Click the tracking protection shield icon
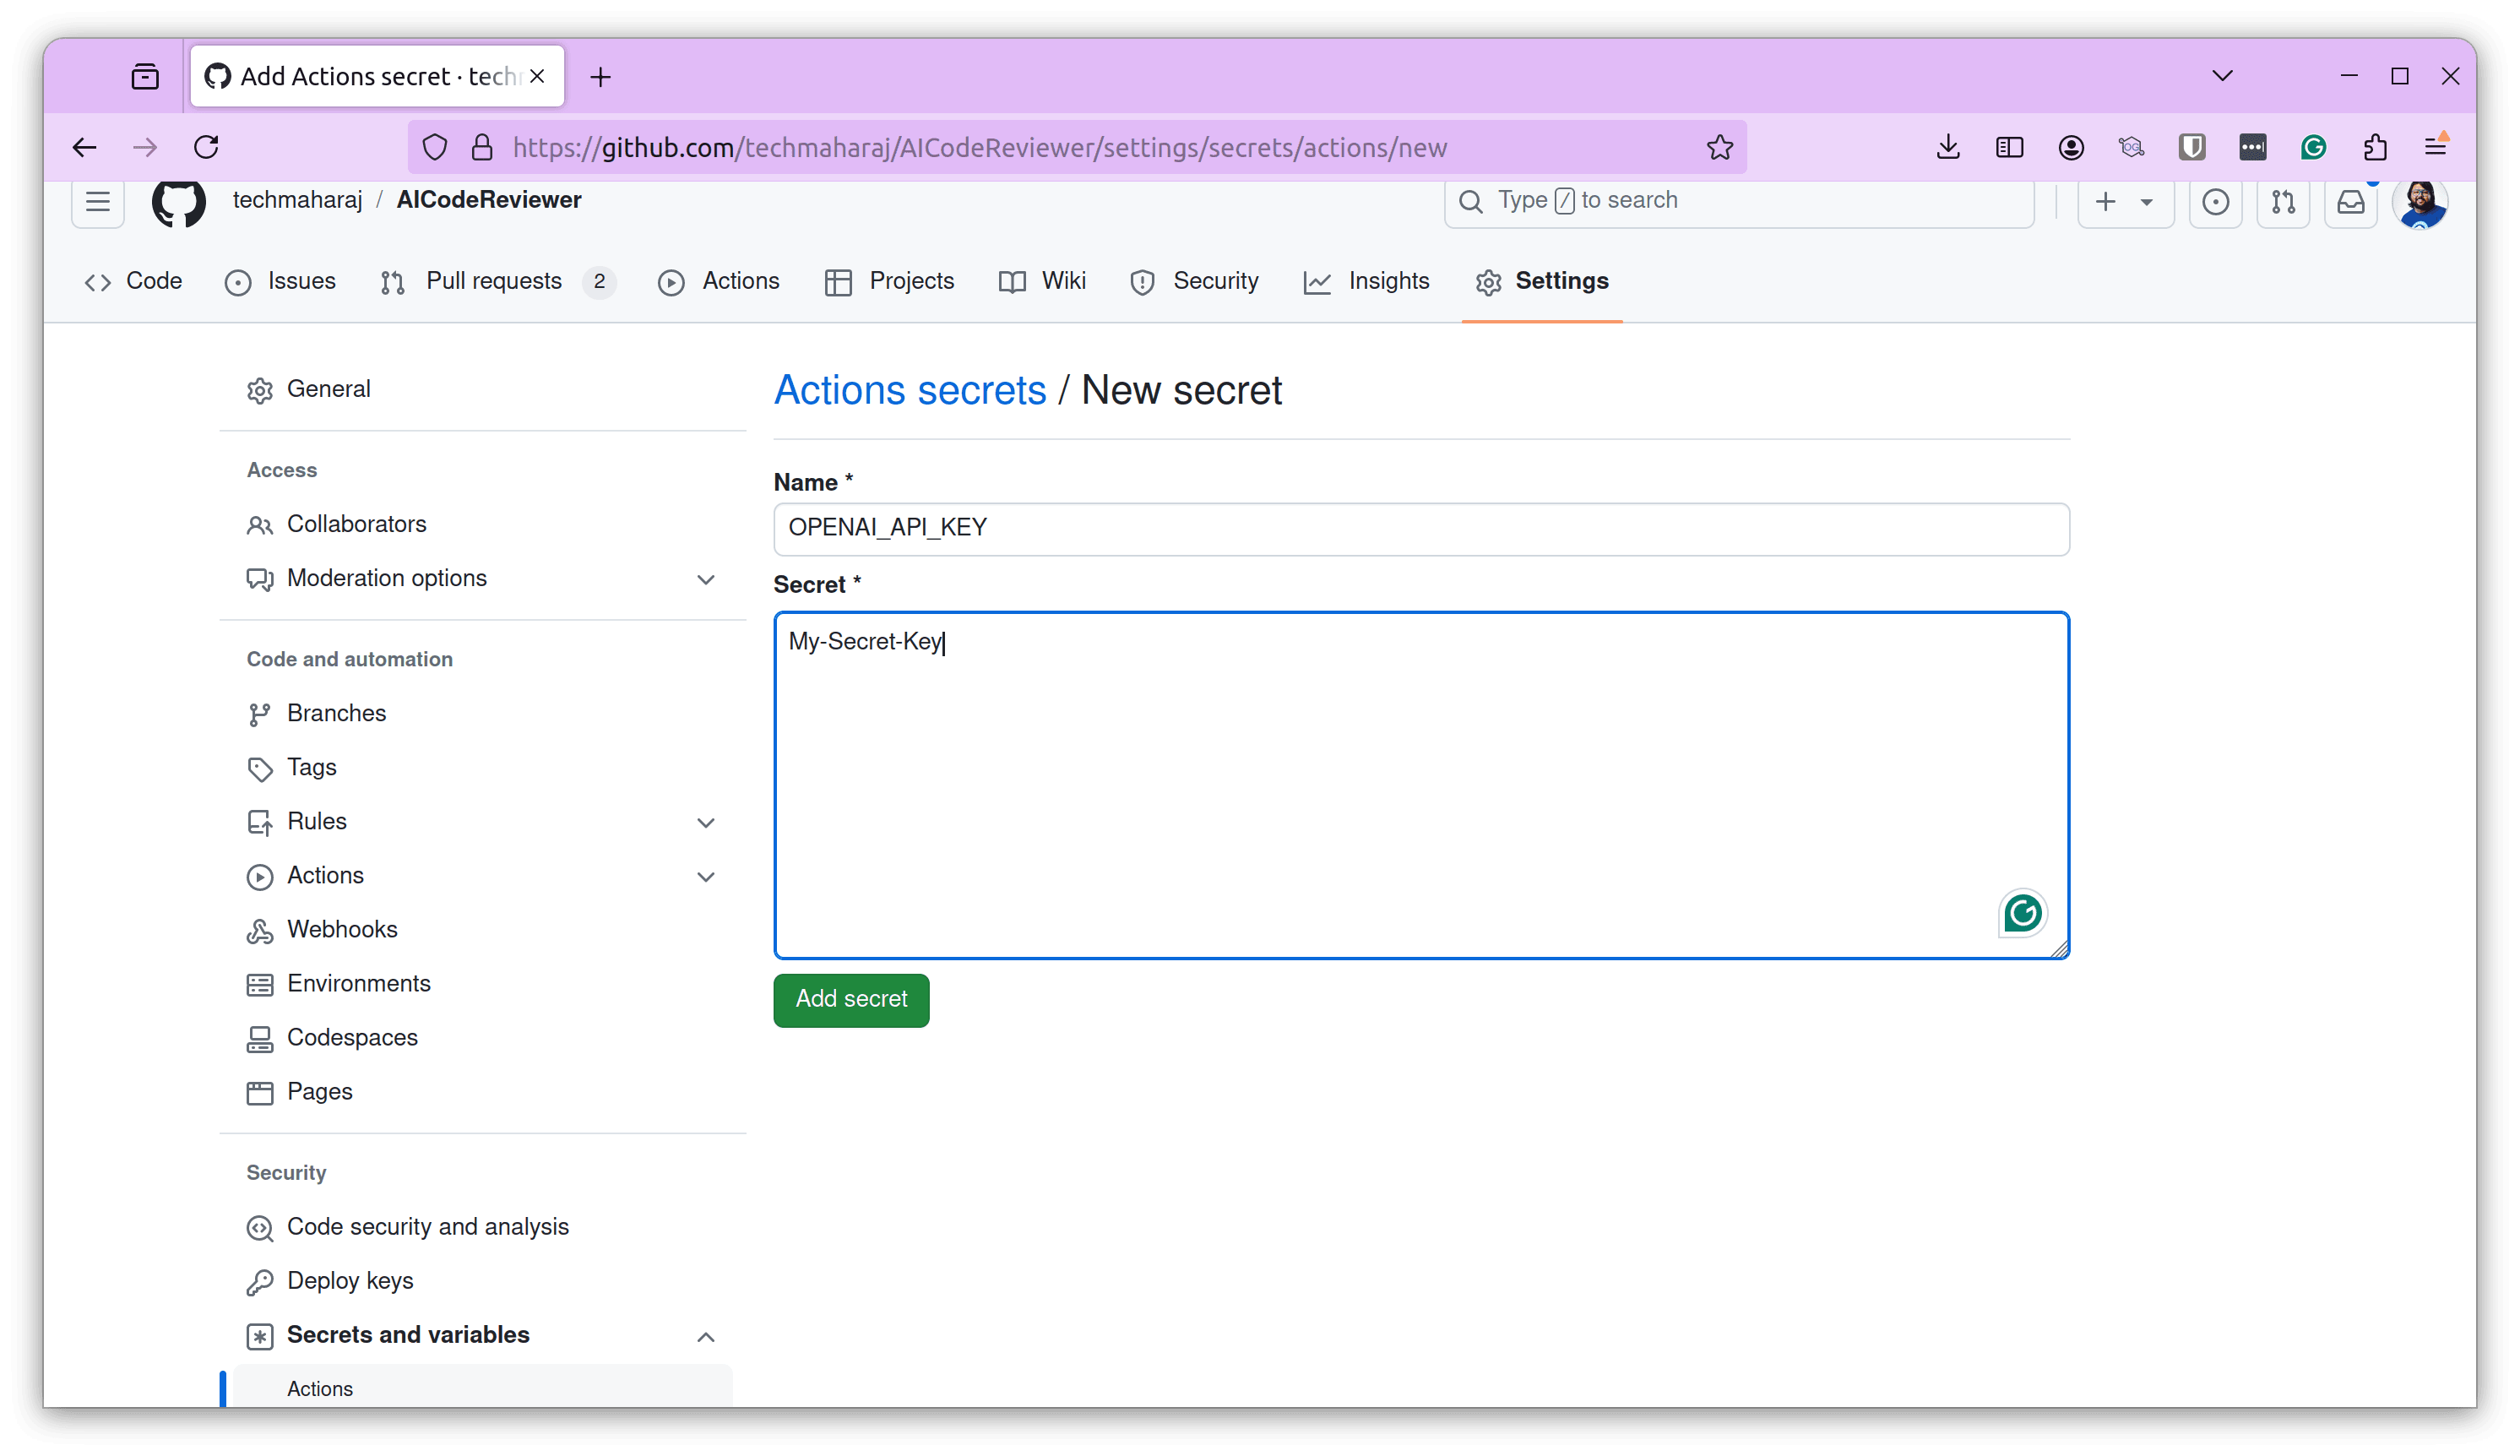The width and height of the screenshot is (2520, 1456). point(435,147)
